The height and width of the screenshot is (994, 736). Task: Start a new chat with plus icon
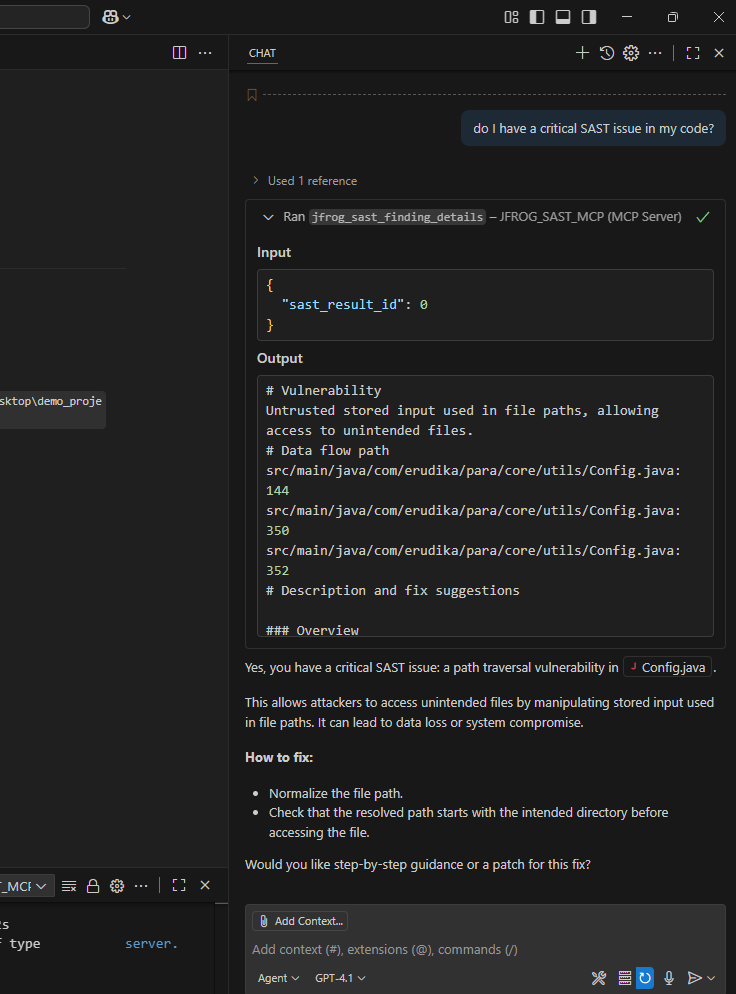point(582,53)
